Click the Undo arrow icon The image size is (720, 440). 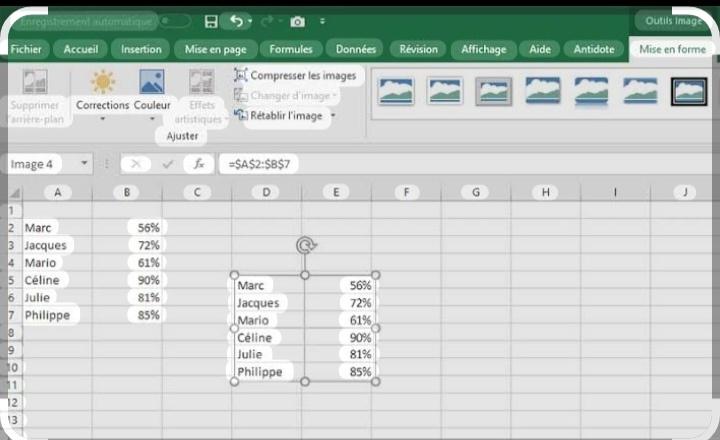[x=236, y=21]
